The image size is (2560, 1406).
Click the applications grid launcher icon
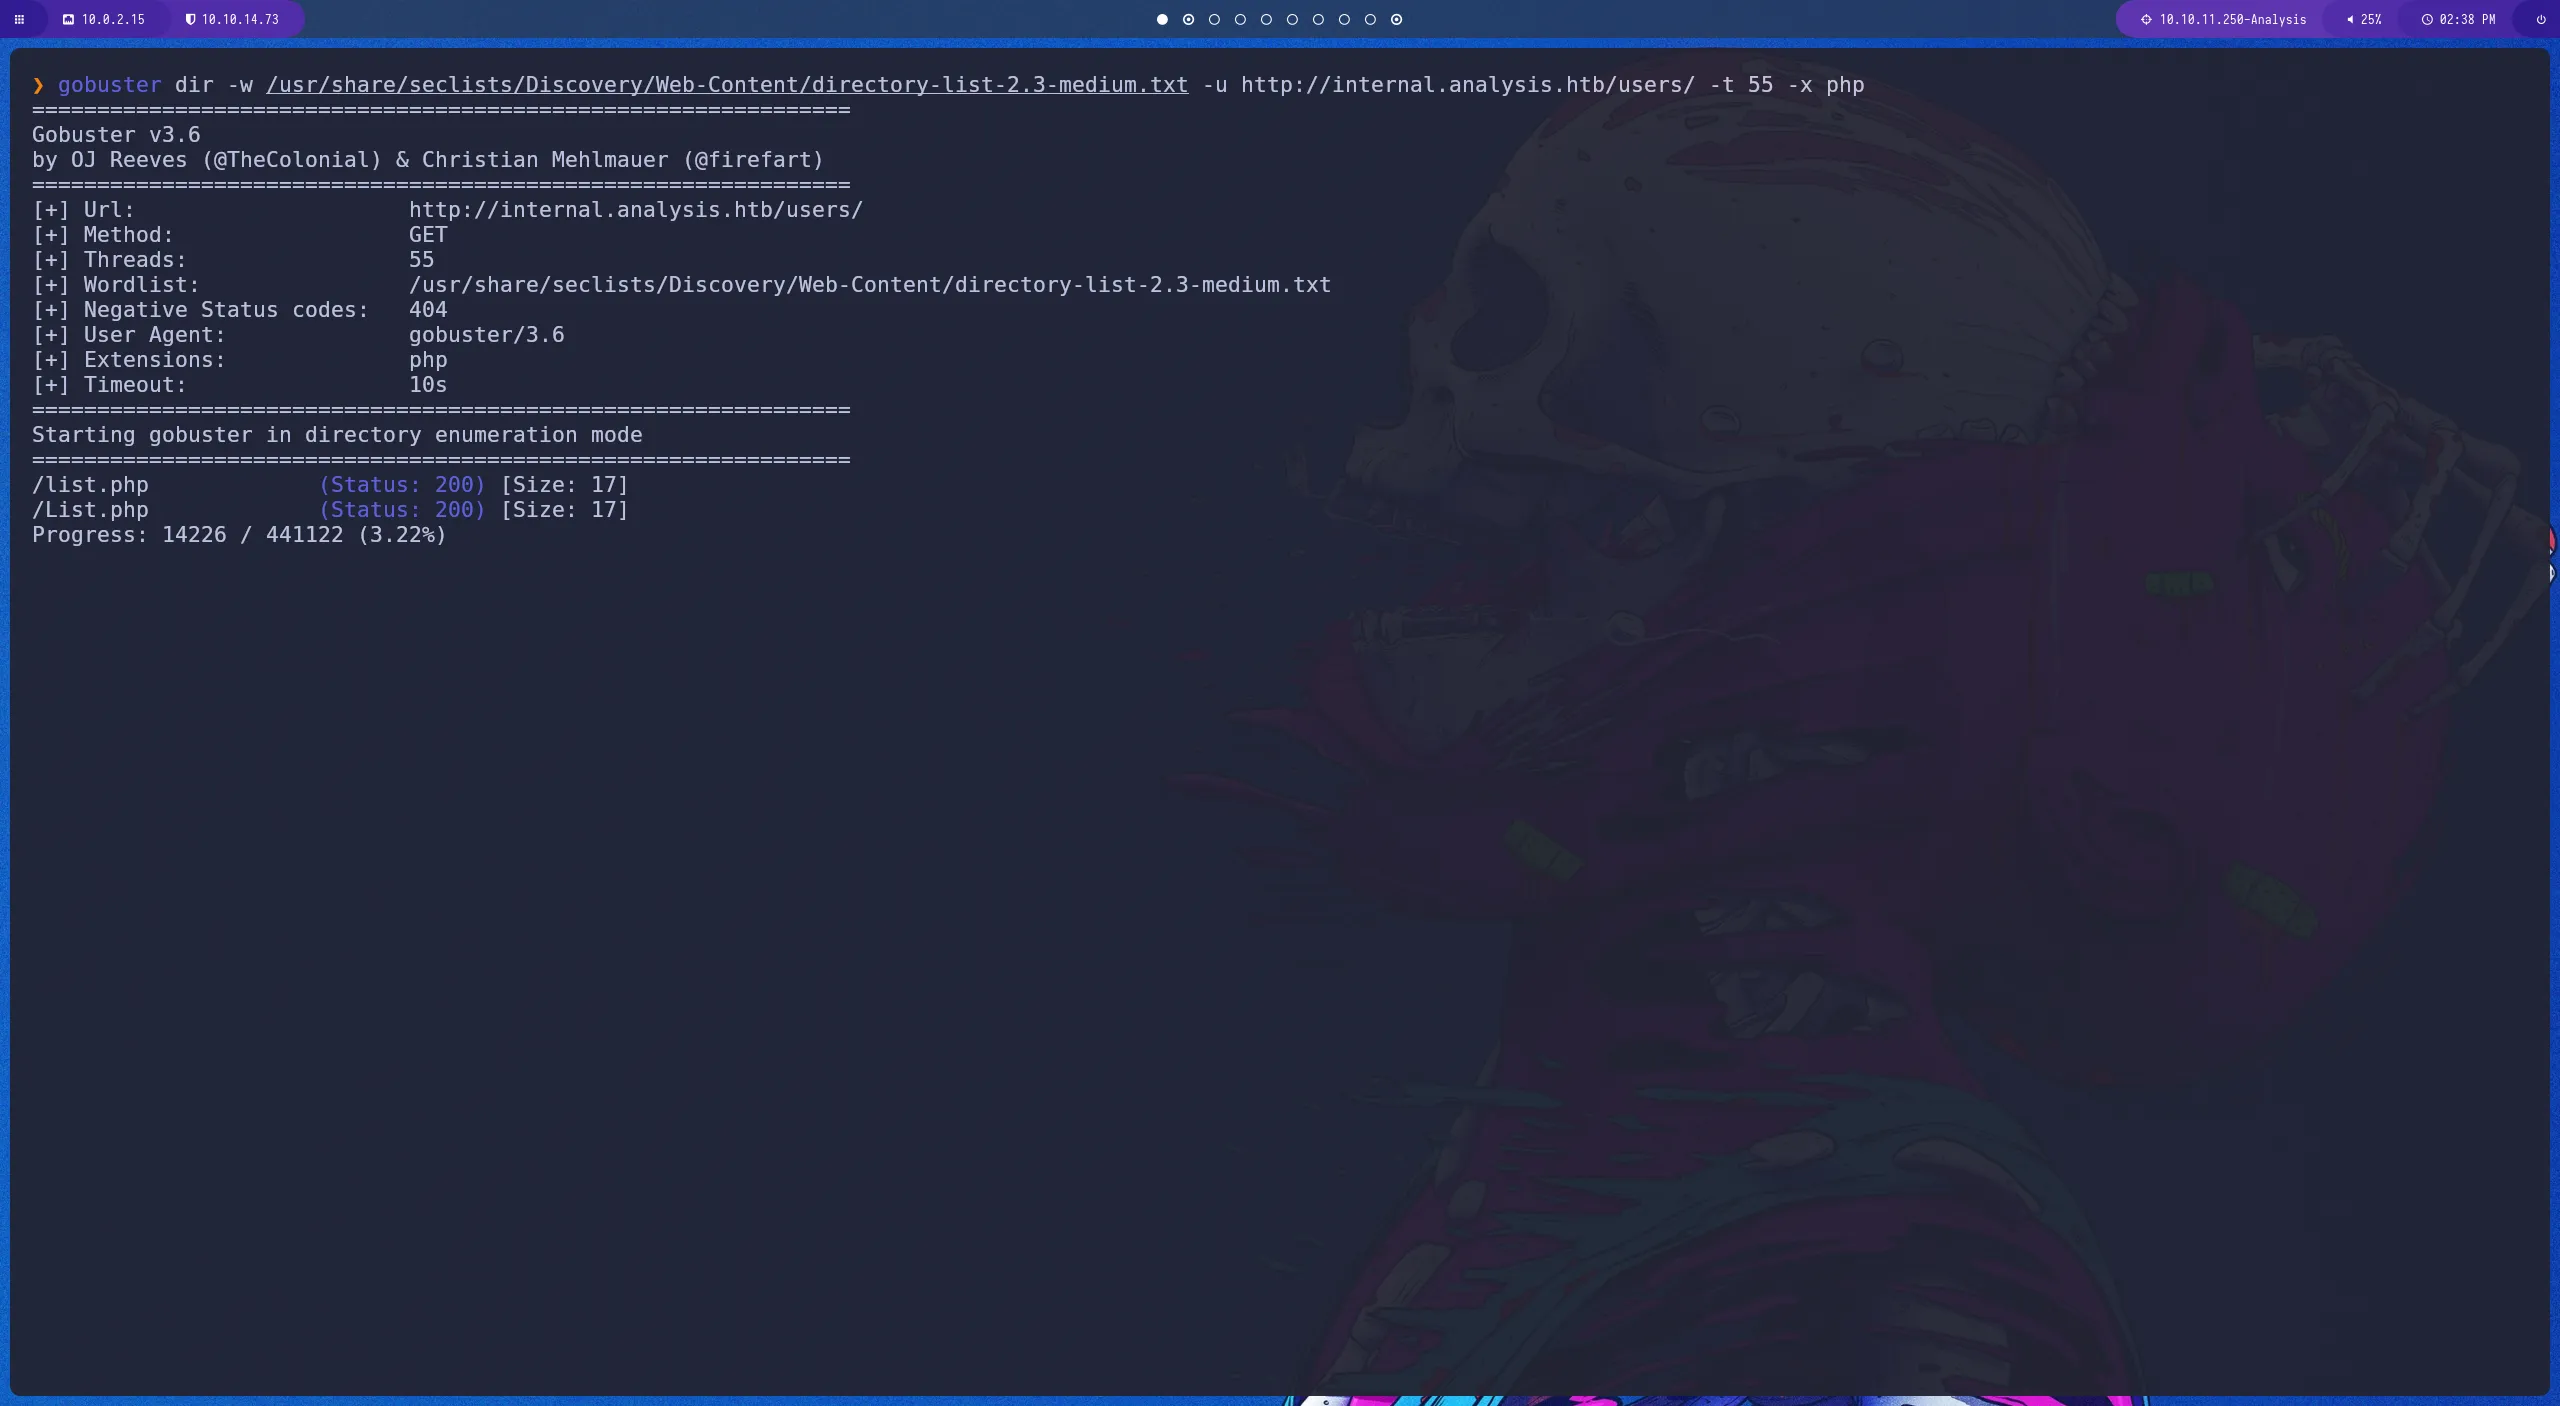(19, 19)
